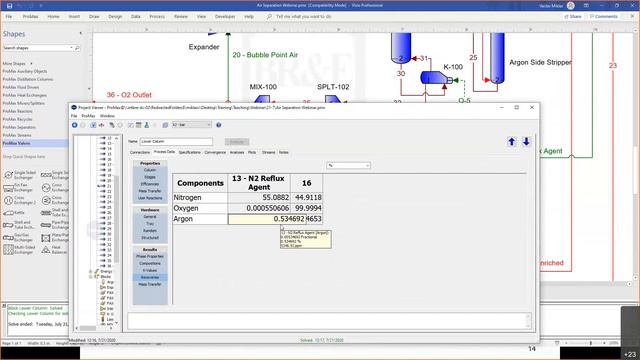Switch to the Plots tab
640x360 pixels.
[x=252, y=152]
